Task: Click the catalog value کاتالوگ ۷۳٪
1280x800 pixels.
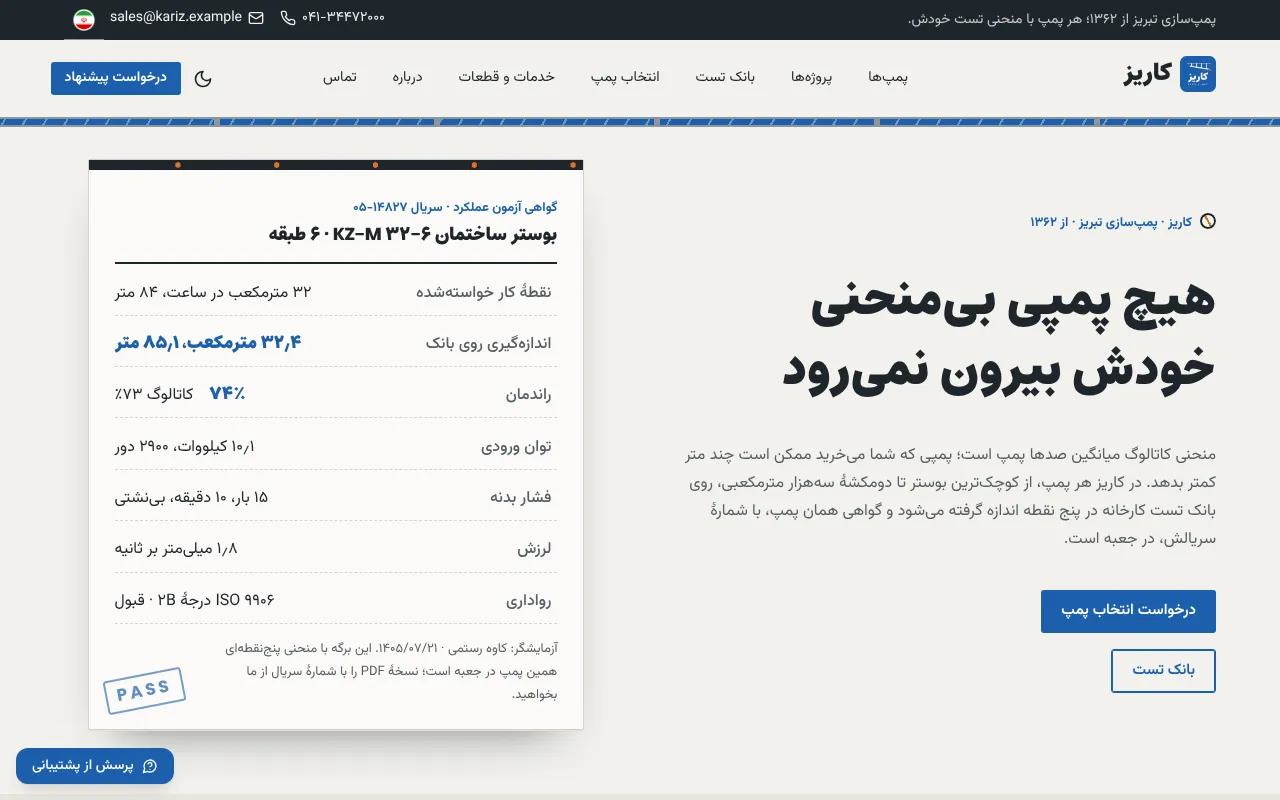Action: (x=154, y=394)
